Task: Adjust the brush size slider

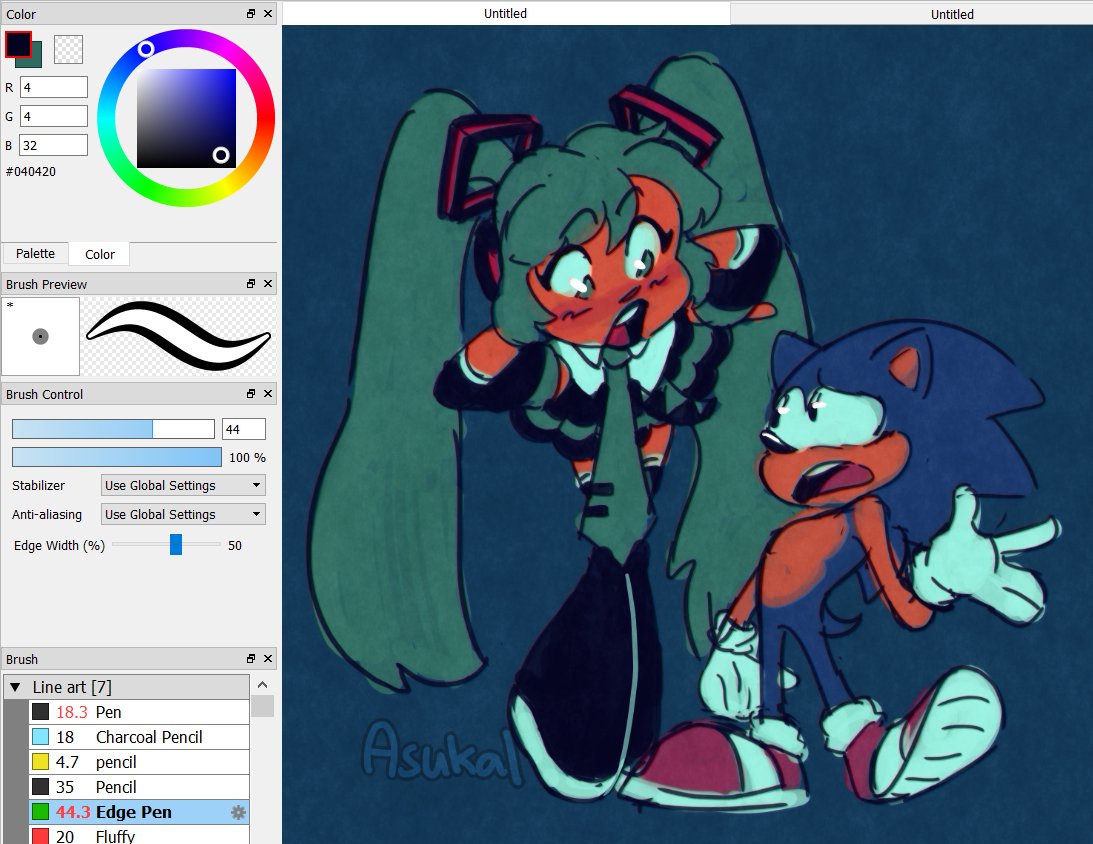Action: pyautogui.click(x=113, y=429)
